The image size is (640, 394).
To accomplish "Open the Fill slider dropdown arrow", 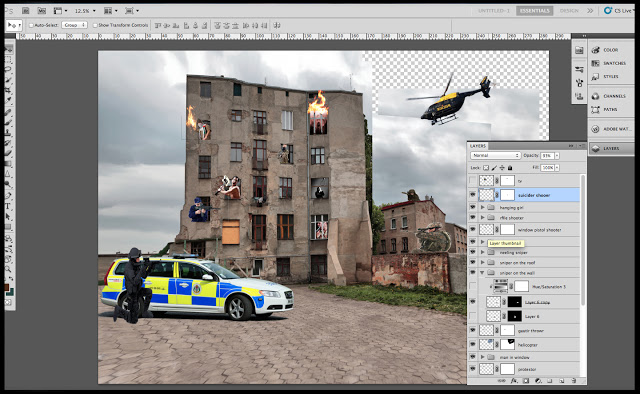I will [x=557, y=168].
